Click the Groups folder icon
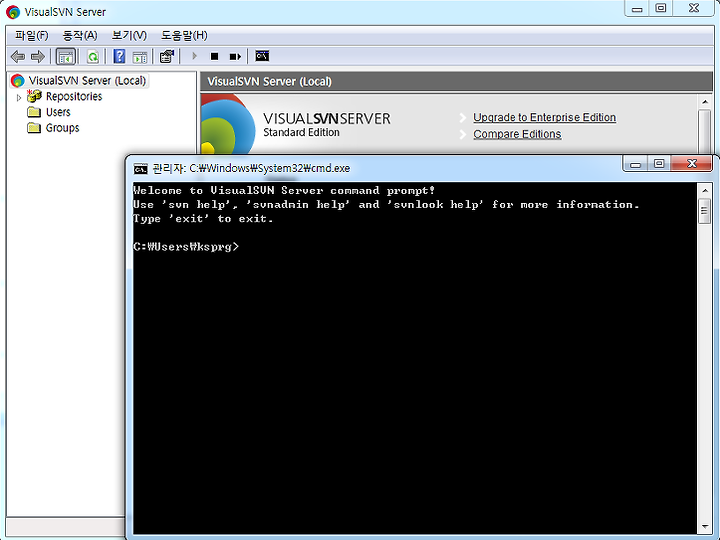 click(34, 128)
